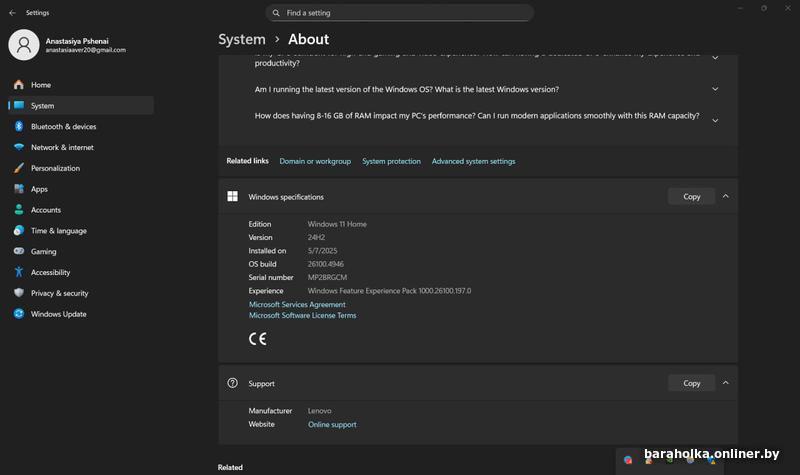This screenshot has height=475, width=800.
Task: Click the Bluetooth icon in sidebar
Action: pos(19,127)
